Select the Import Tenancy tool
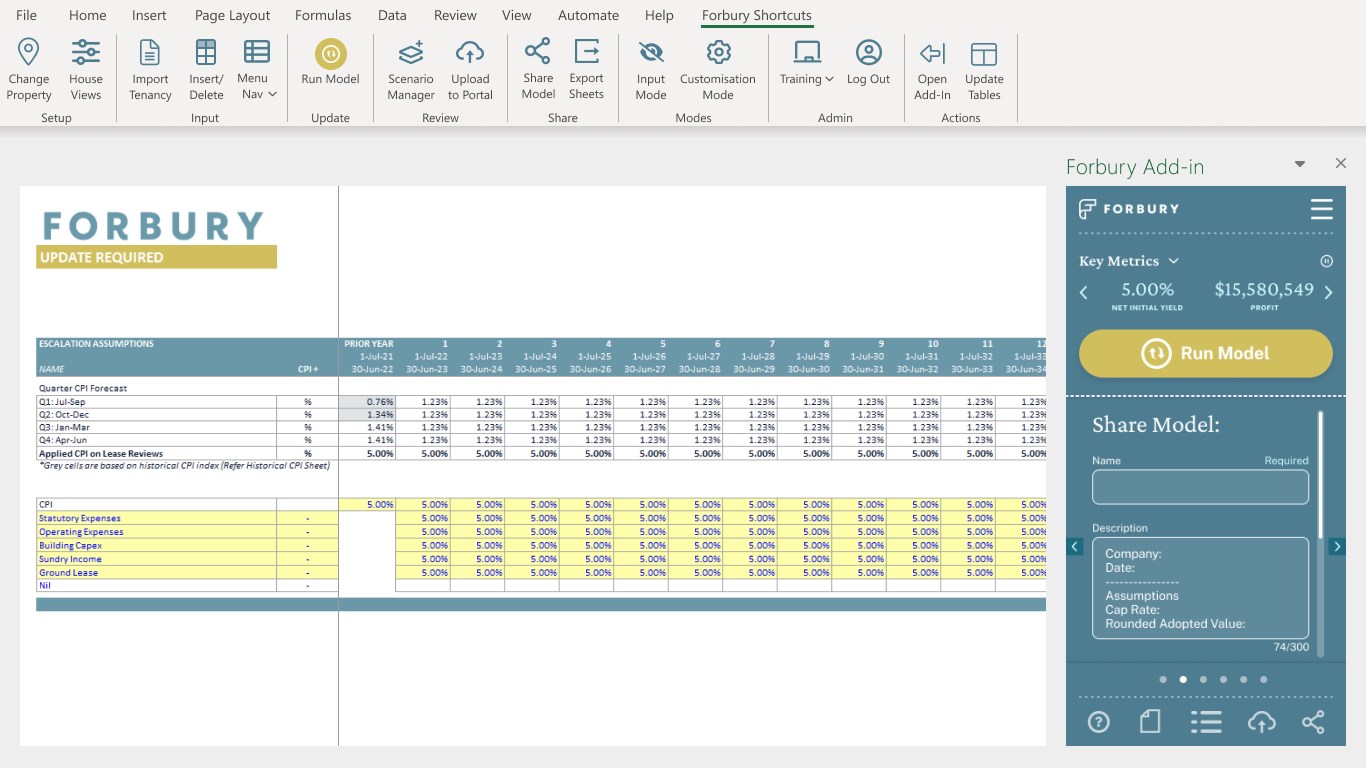1366x768 pixels. [150, 69]
